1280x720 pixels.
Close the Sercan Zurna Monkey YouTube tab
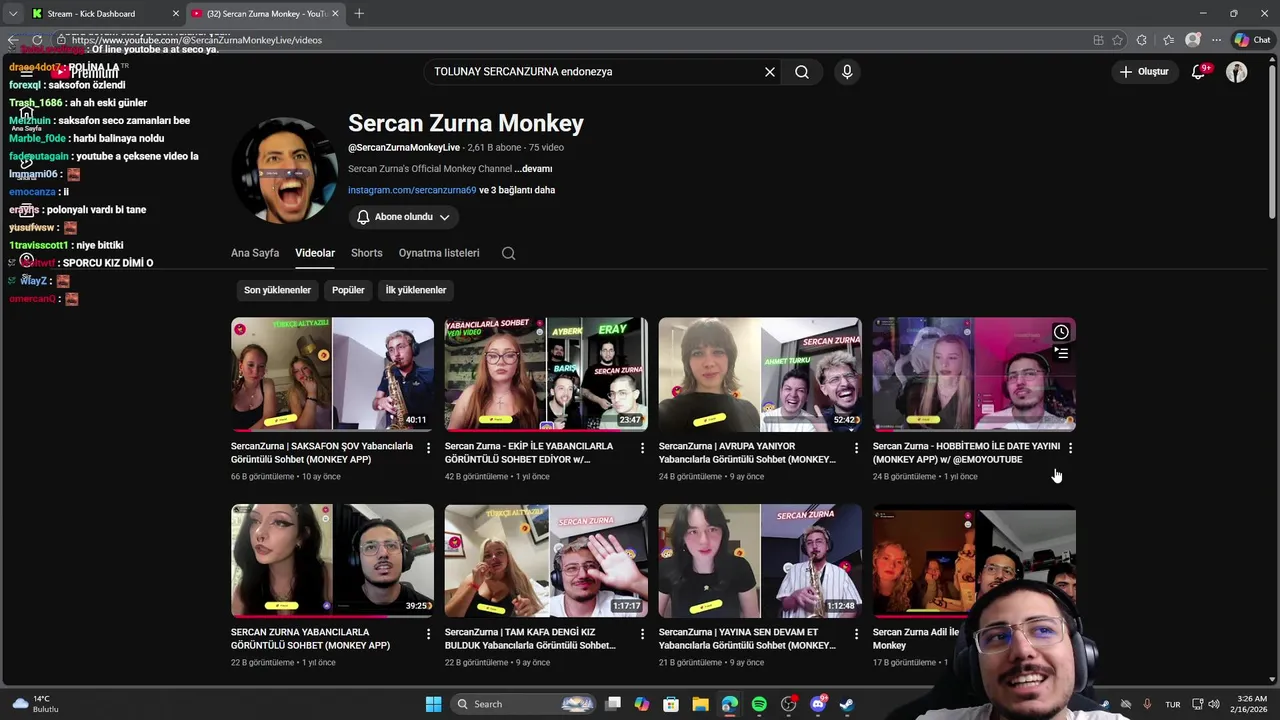pos(335,13)
